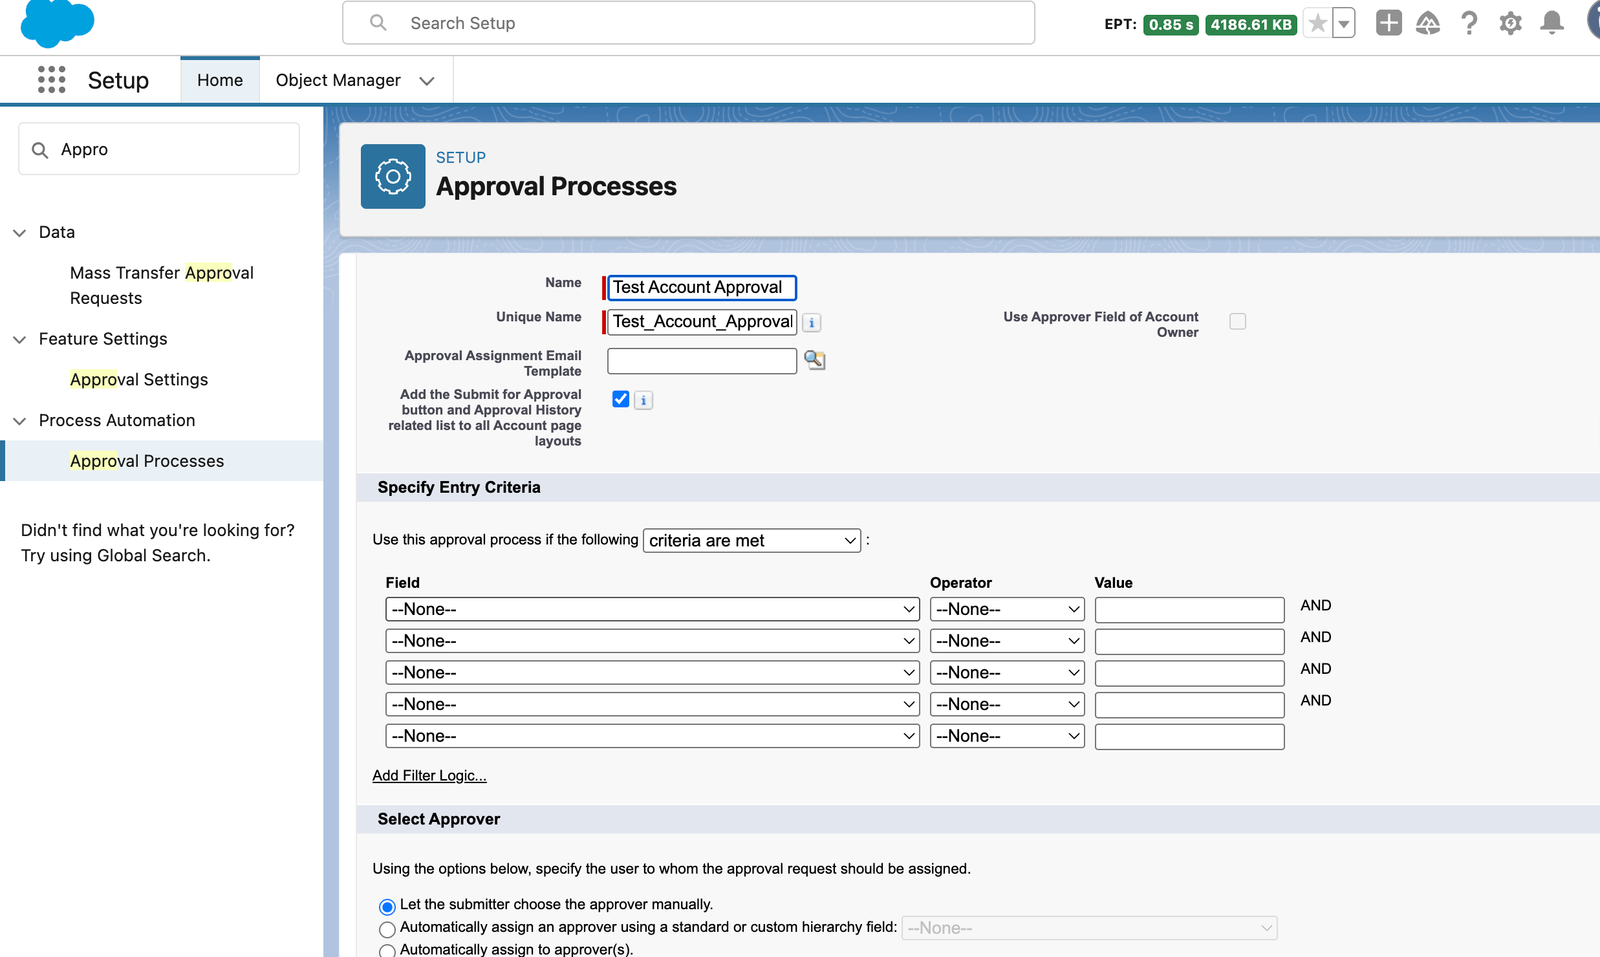Open the criteria are met dropdown
The height and width of the screenshot is (957, 1600).
pos(752,541)
